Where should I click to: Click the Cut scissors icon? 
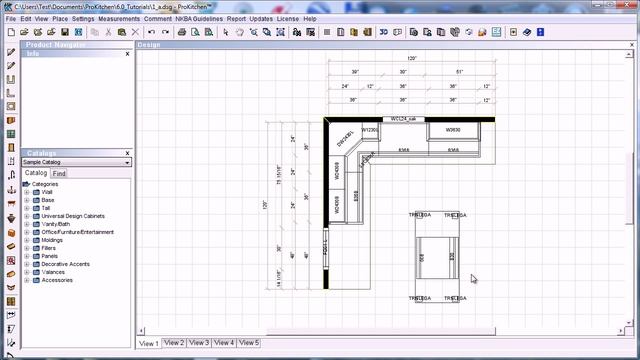[x=108, y=32]
